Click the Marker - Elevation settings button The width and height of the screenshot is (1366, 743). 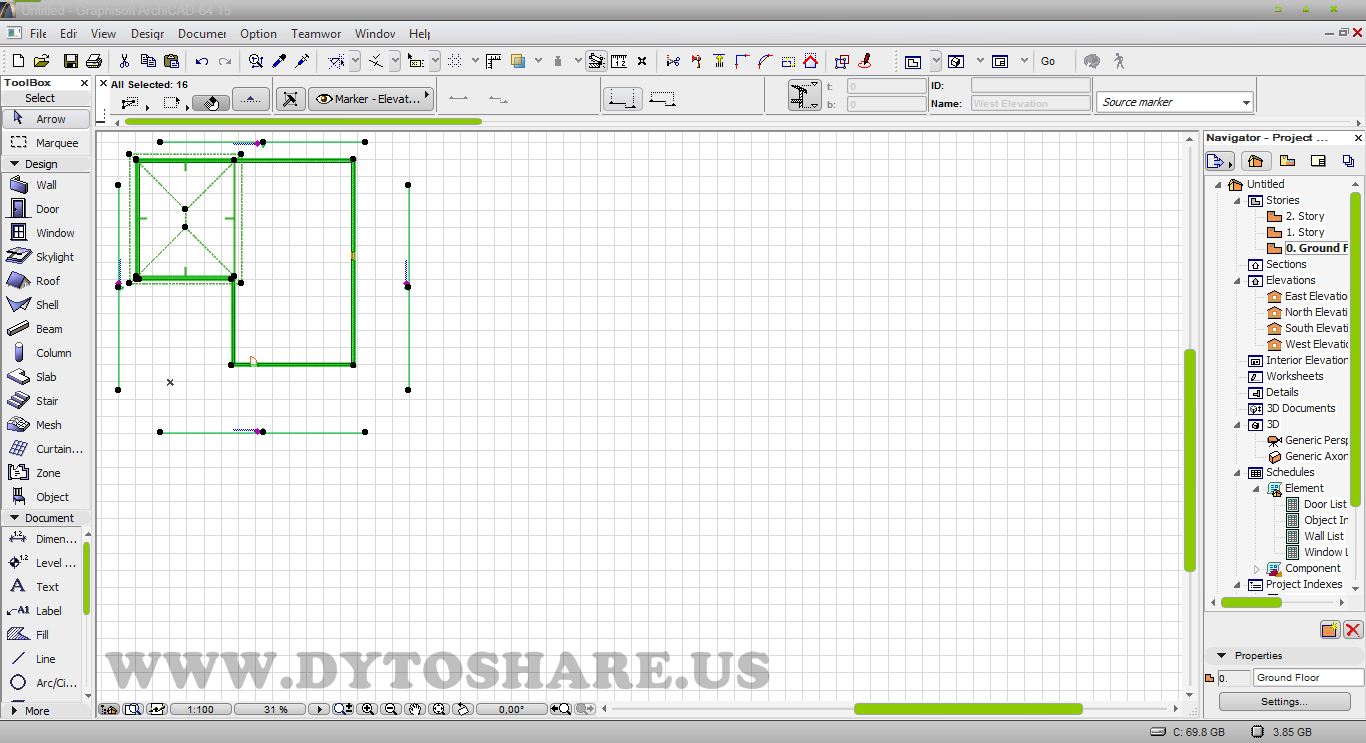[371, 99]
